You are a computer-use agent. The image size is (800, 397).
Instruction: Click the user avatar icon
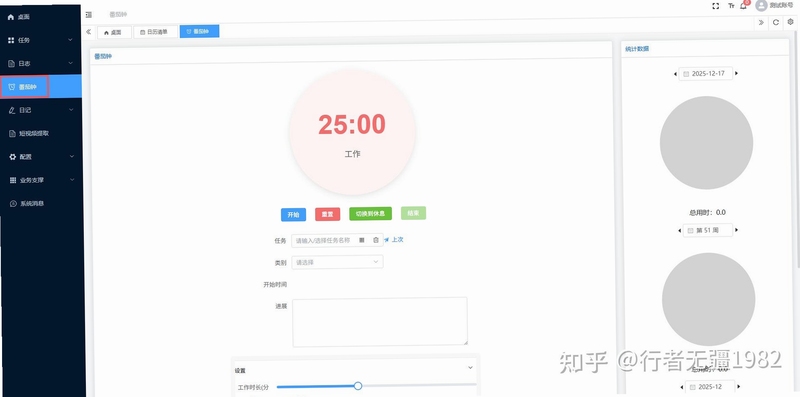(x=761, y=5)
